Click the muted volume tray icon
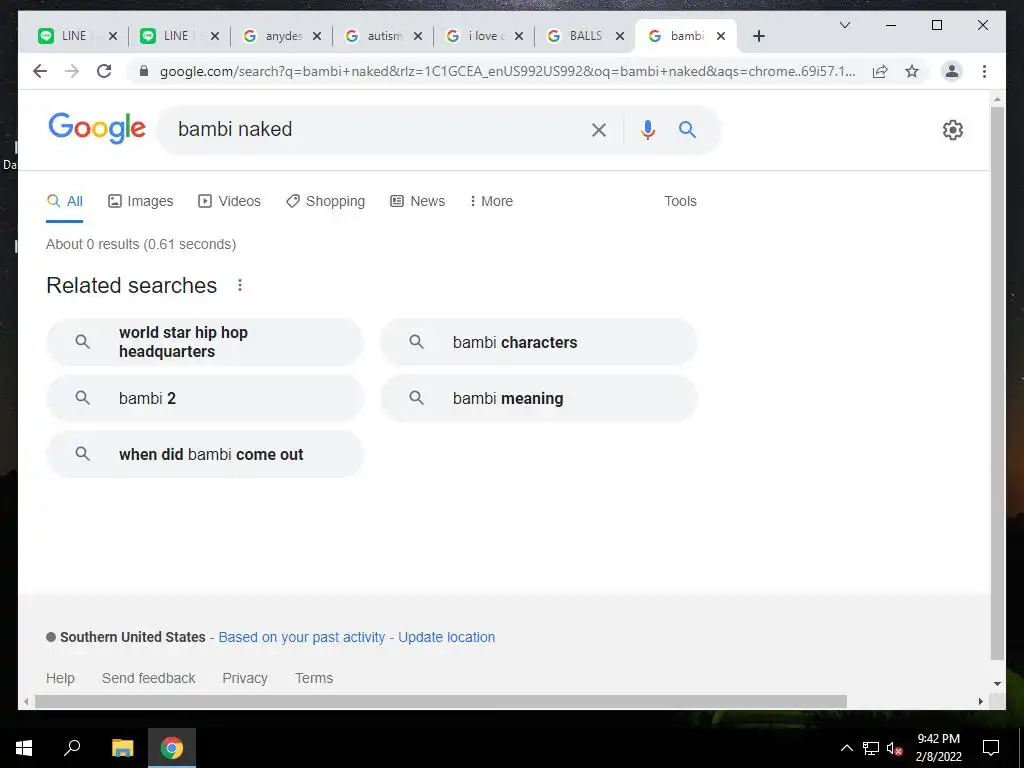The height and width of the screenshot is (768, 1024). point(894,748)
